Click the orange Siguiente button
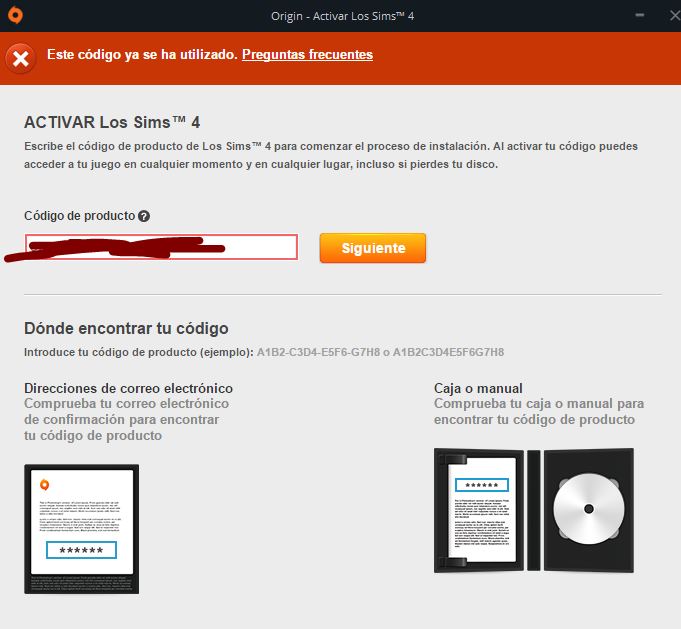681x629 pixels. [373, 248]
